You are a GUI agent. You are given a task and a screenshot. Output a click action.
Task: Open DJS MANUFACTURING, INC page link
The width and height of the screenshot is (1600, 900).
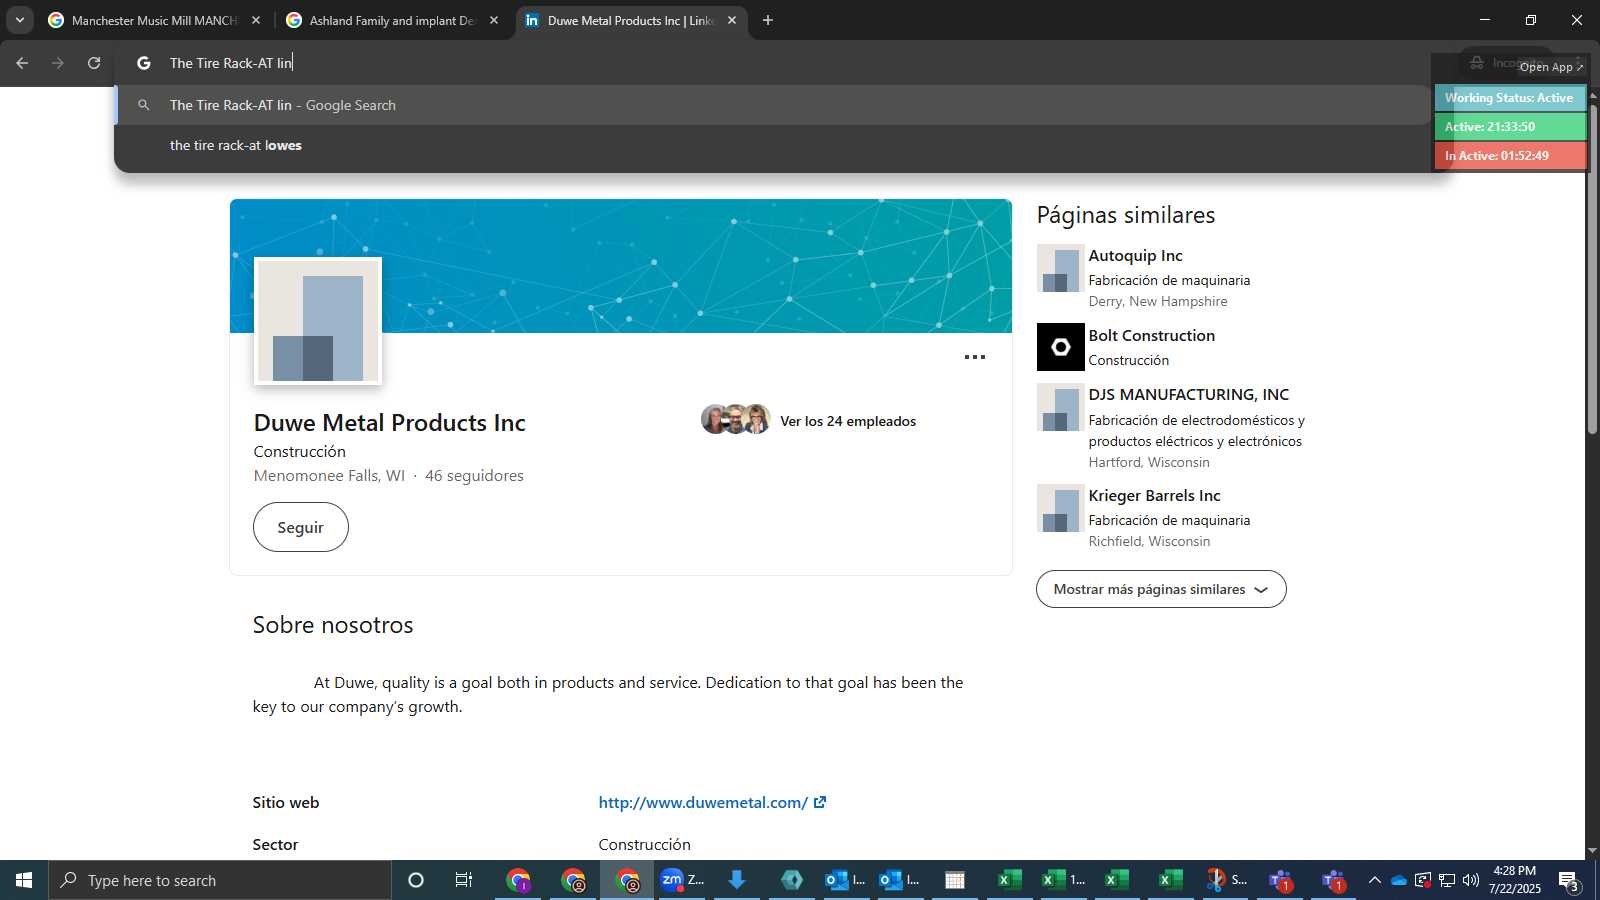[1188, 395]
